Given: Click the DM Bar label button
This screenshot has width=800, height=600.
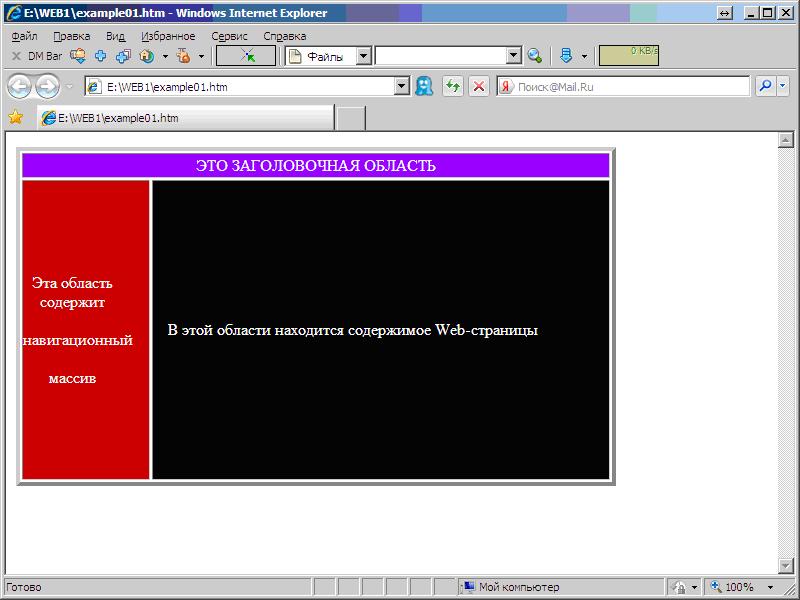Looking at the screenshot, I should coord(45,56).
